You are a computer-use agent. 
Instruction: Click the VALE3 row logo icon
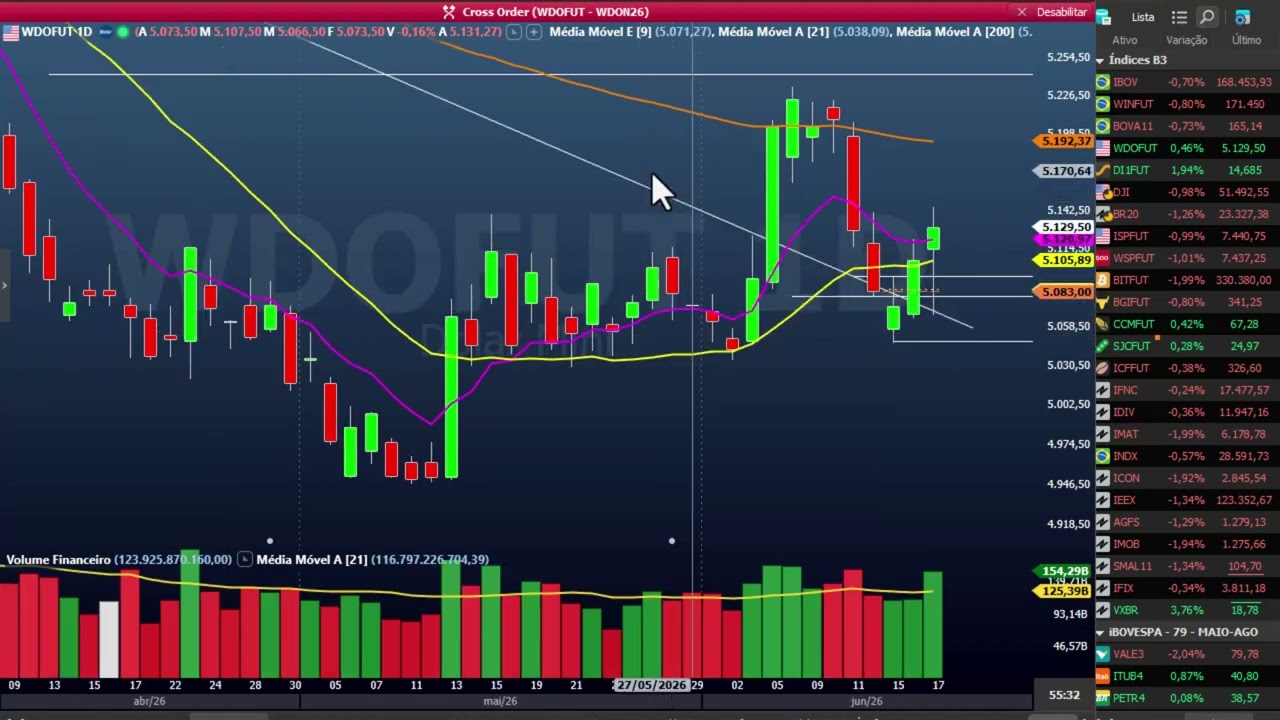1102,654
